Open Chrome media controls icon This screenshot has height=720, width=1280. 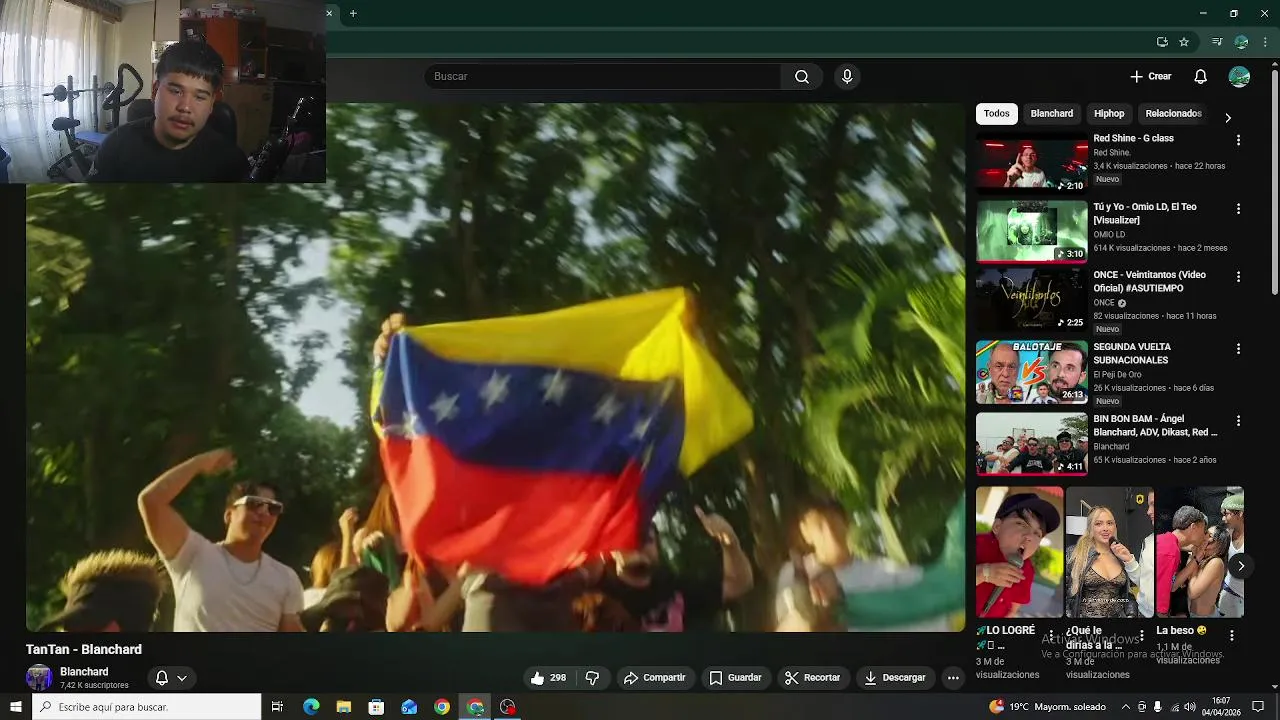click(x=1217, y=42)
